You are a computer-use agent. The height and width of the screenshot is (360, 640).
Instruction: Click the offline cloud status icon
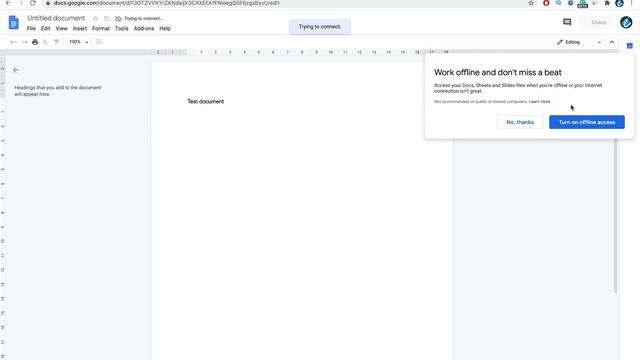pos(118,18)
